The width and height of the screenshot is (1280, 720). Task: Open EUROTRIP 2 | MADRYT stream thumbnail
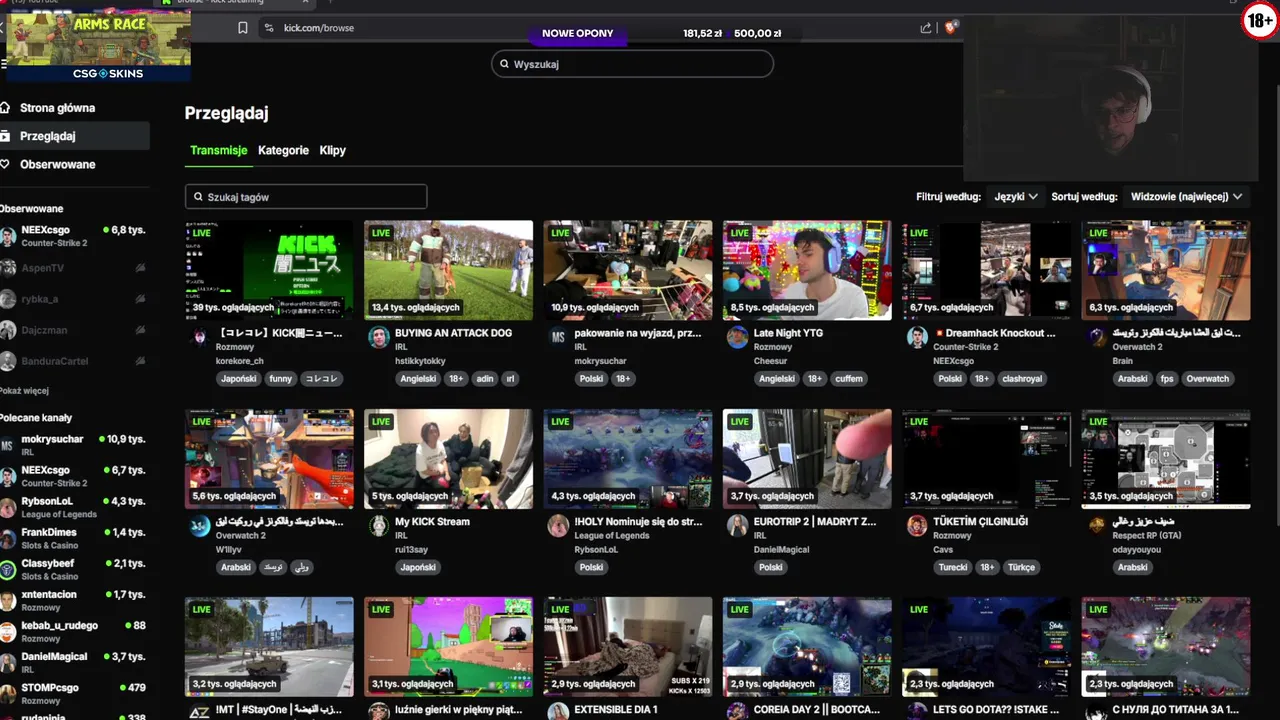tap(807, 459)
